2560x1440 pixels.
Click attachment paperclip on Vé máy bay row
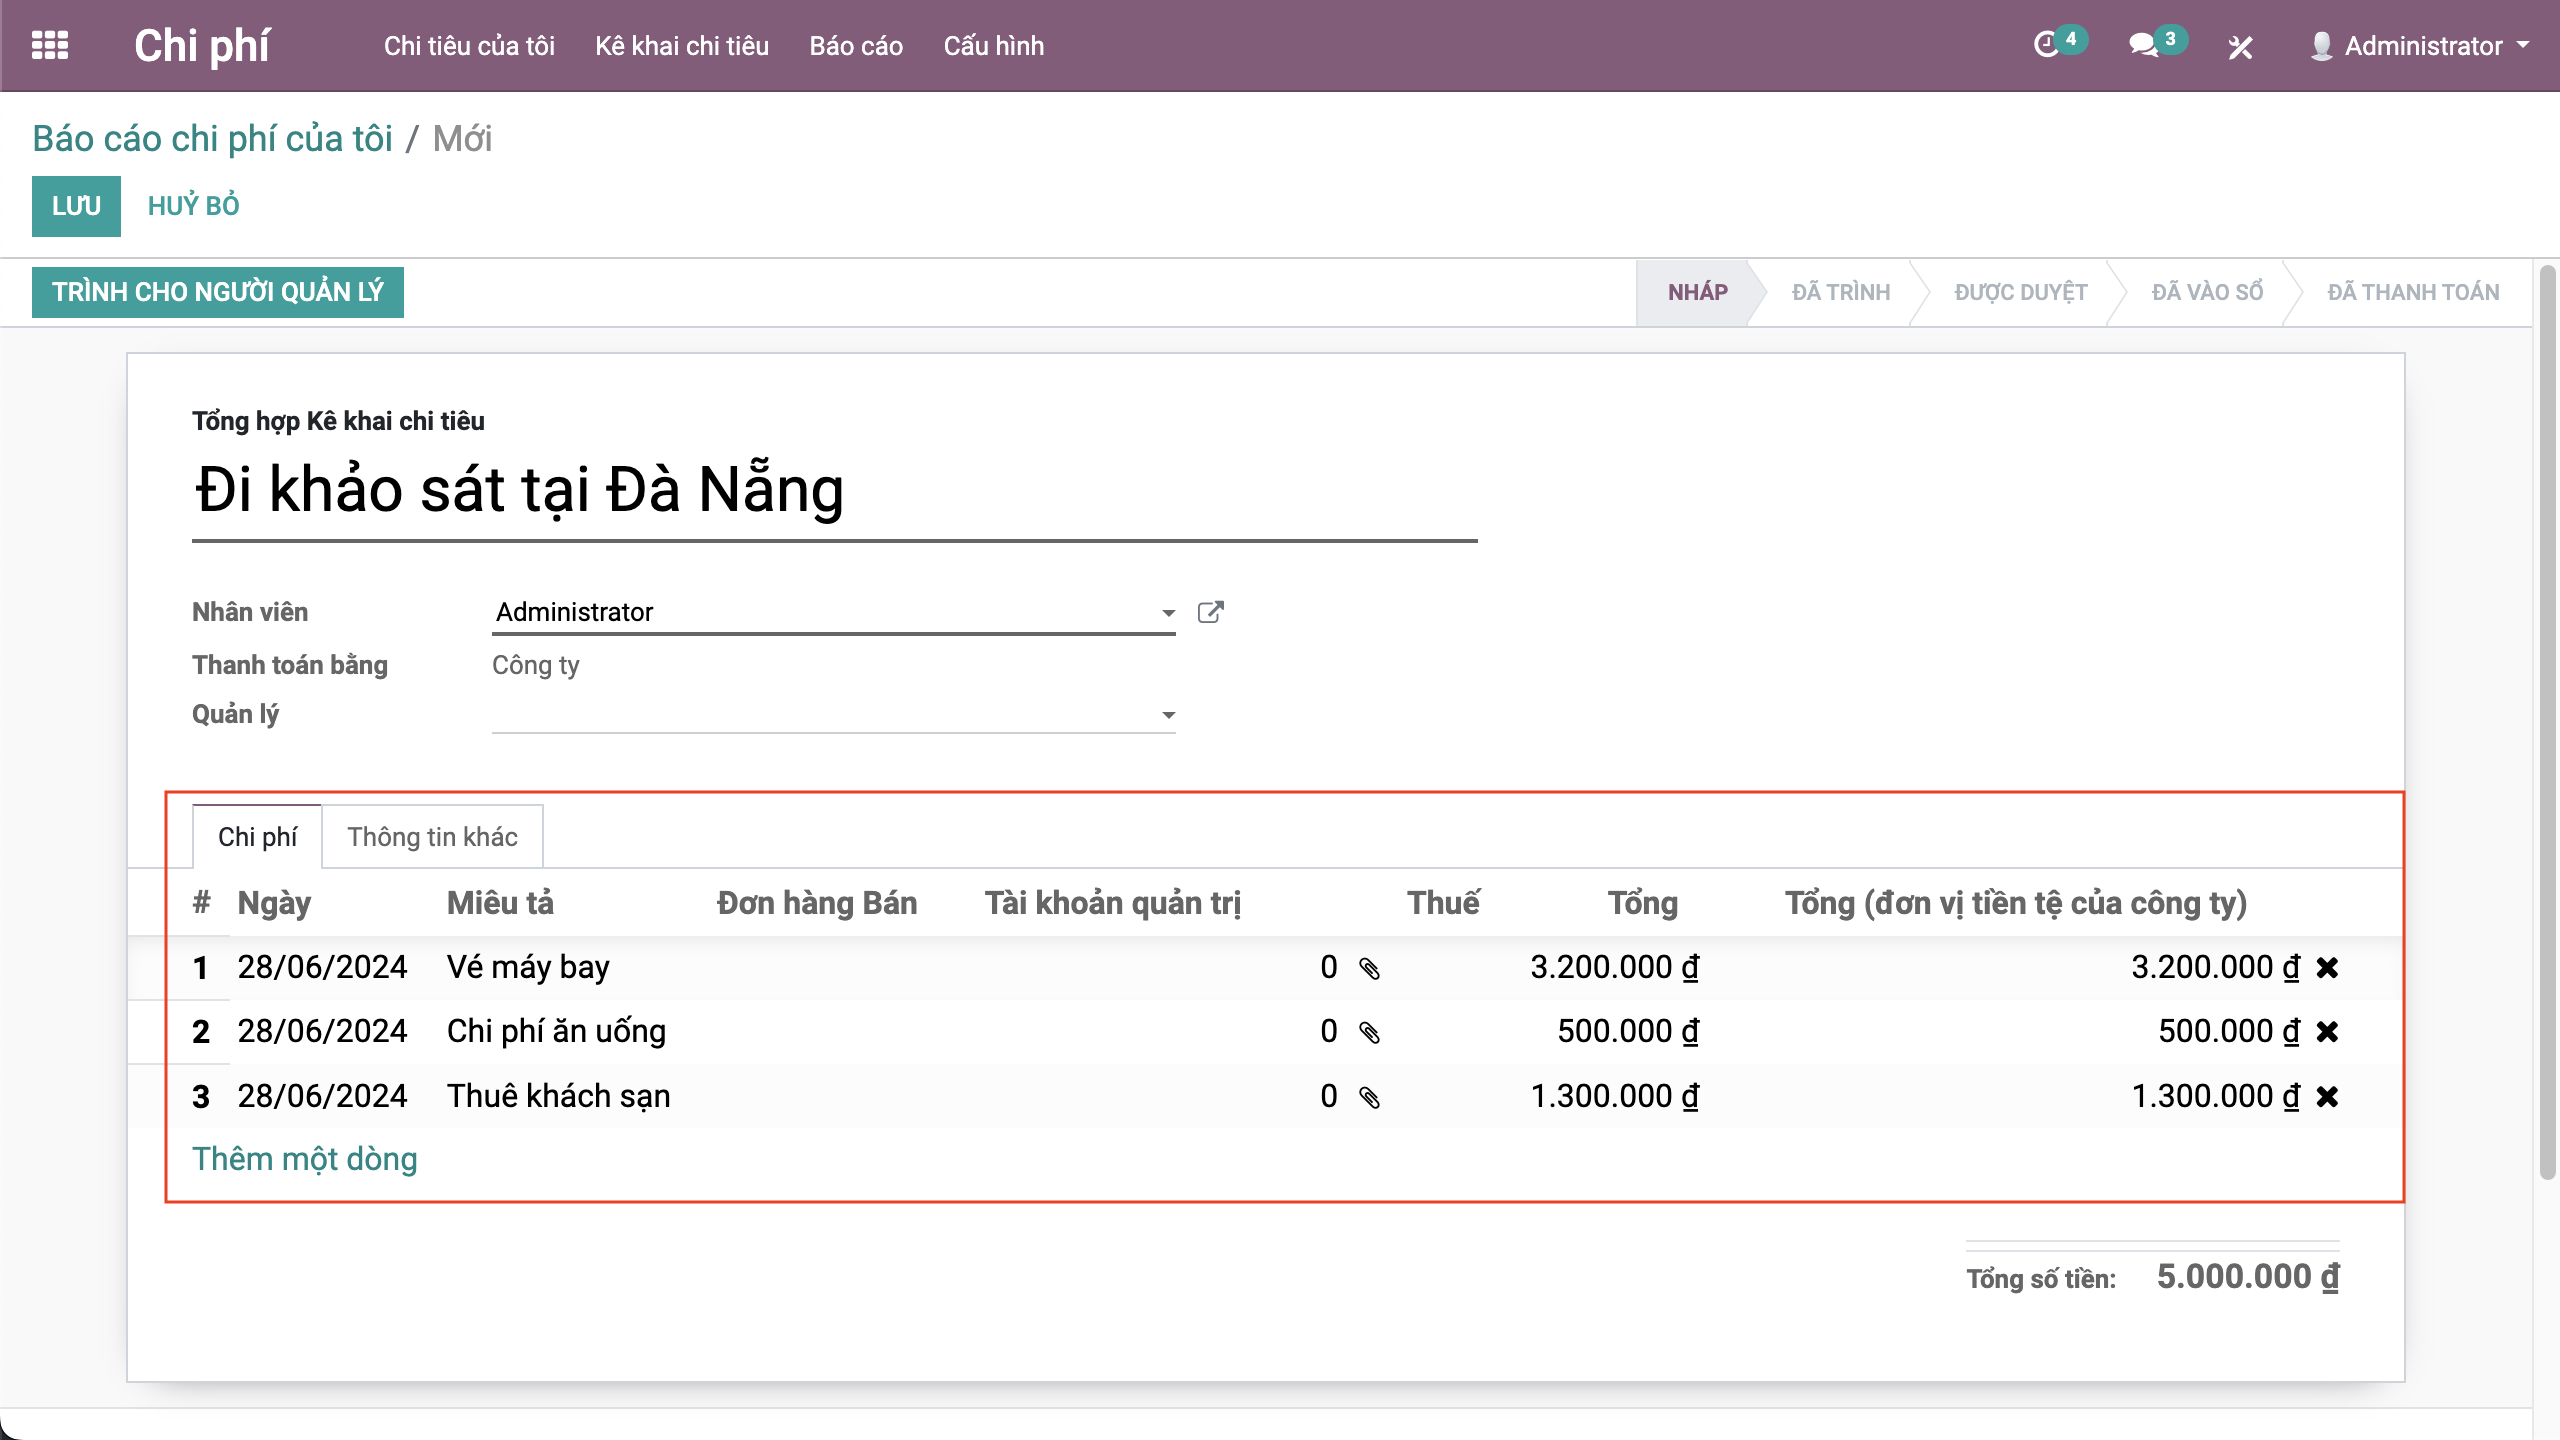pyautogui.click(x=1369, y=968)
